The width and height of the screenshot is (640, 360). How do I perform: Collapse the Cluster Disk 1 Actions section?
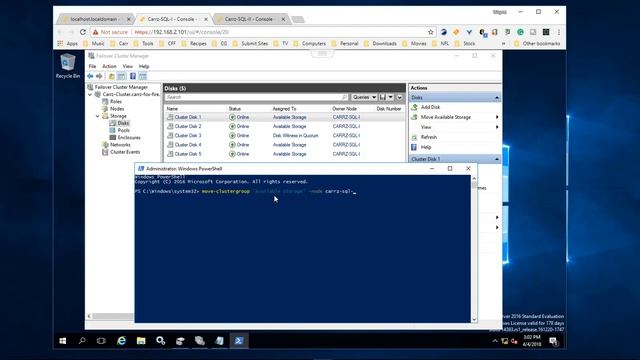pos(497,159)
